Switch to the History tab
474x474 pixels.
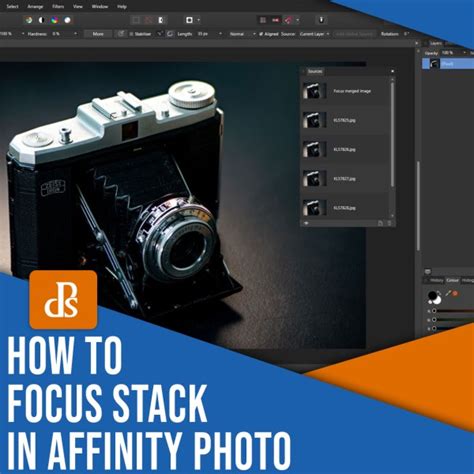[436, 281]
